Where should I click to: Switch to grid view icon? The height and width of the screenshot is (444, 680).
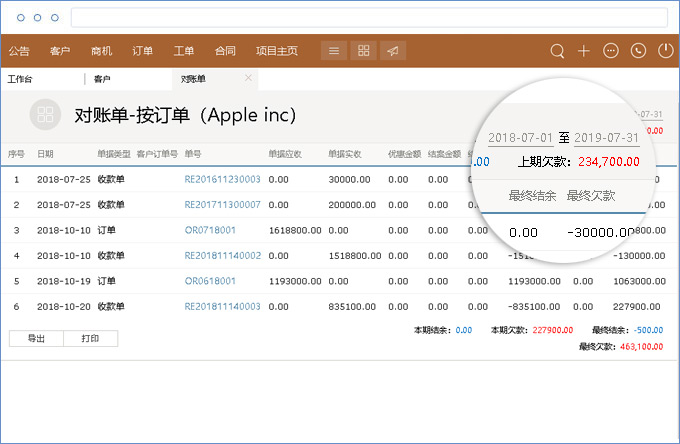click(364, 51)
